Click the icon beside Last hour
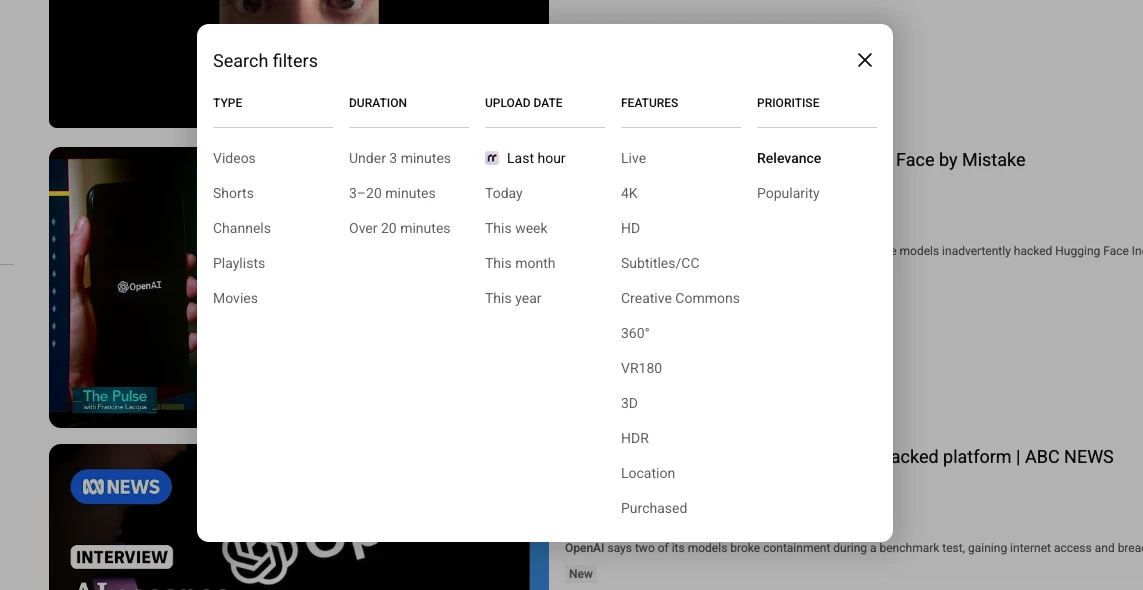This screenshot has height=590, width=1143. (x=492, y=158)
